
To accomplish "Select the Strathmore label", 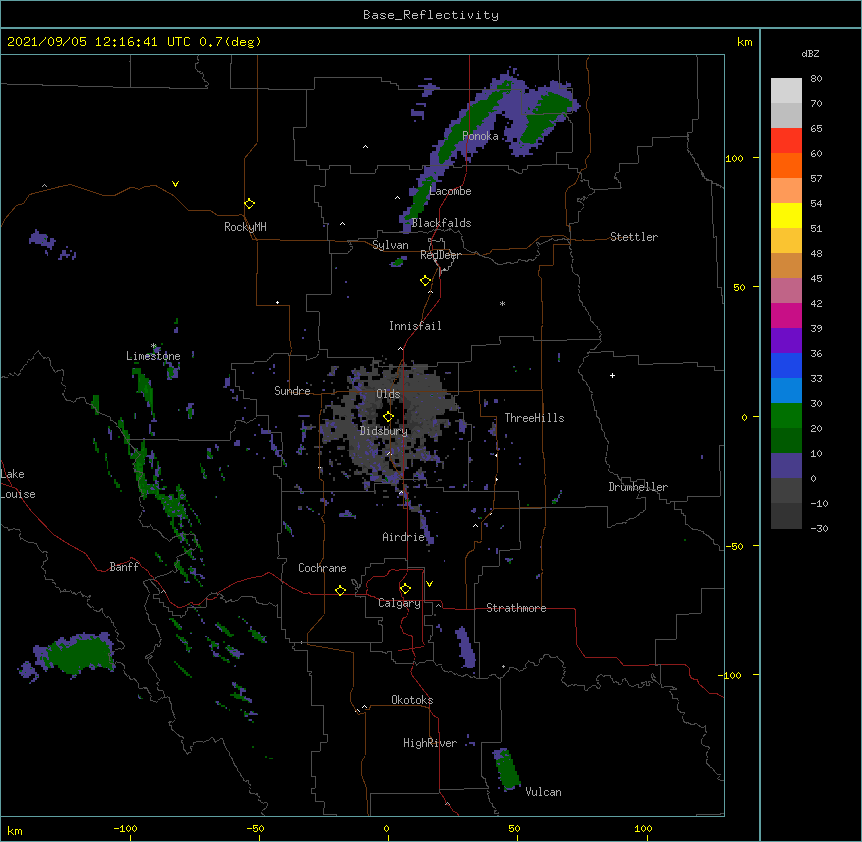I will [x=516, y=608].
